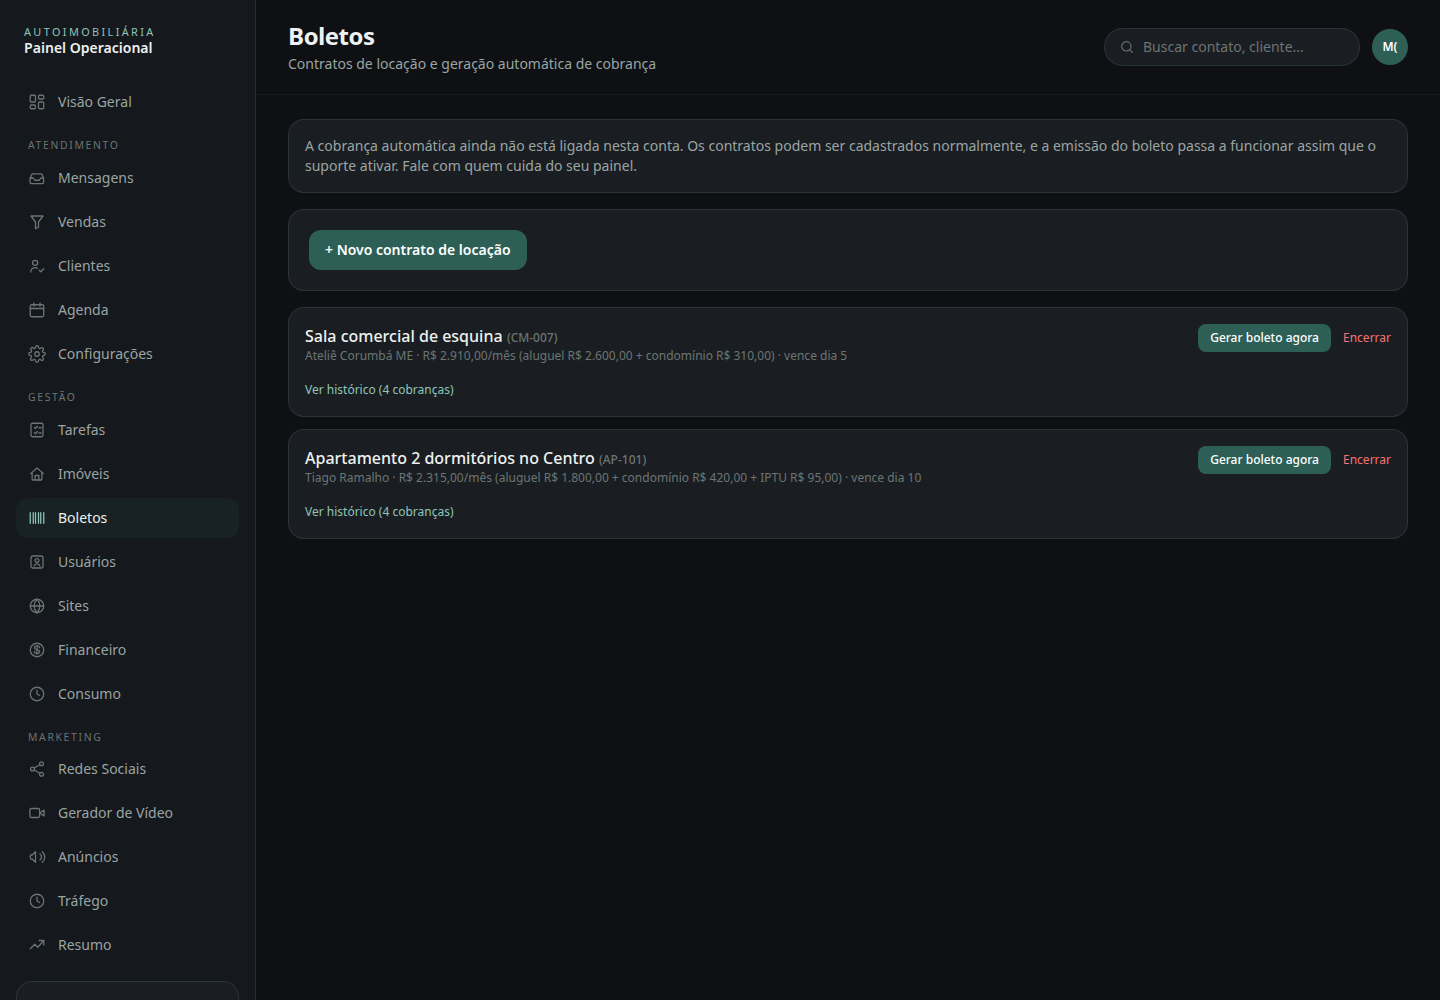
Task: Generate boleto for Apartamento 2 dormitórios
Action: click(1264, 460)
